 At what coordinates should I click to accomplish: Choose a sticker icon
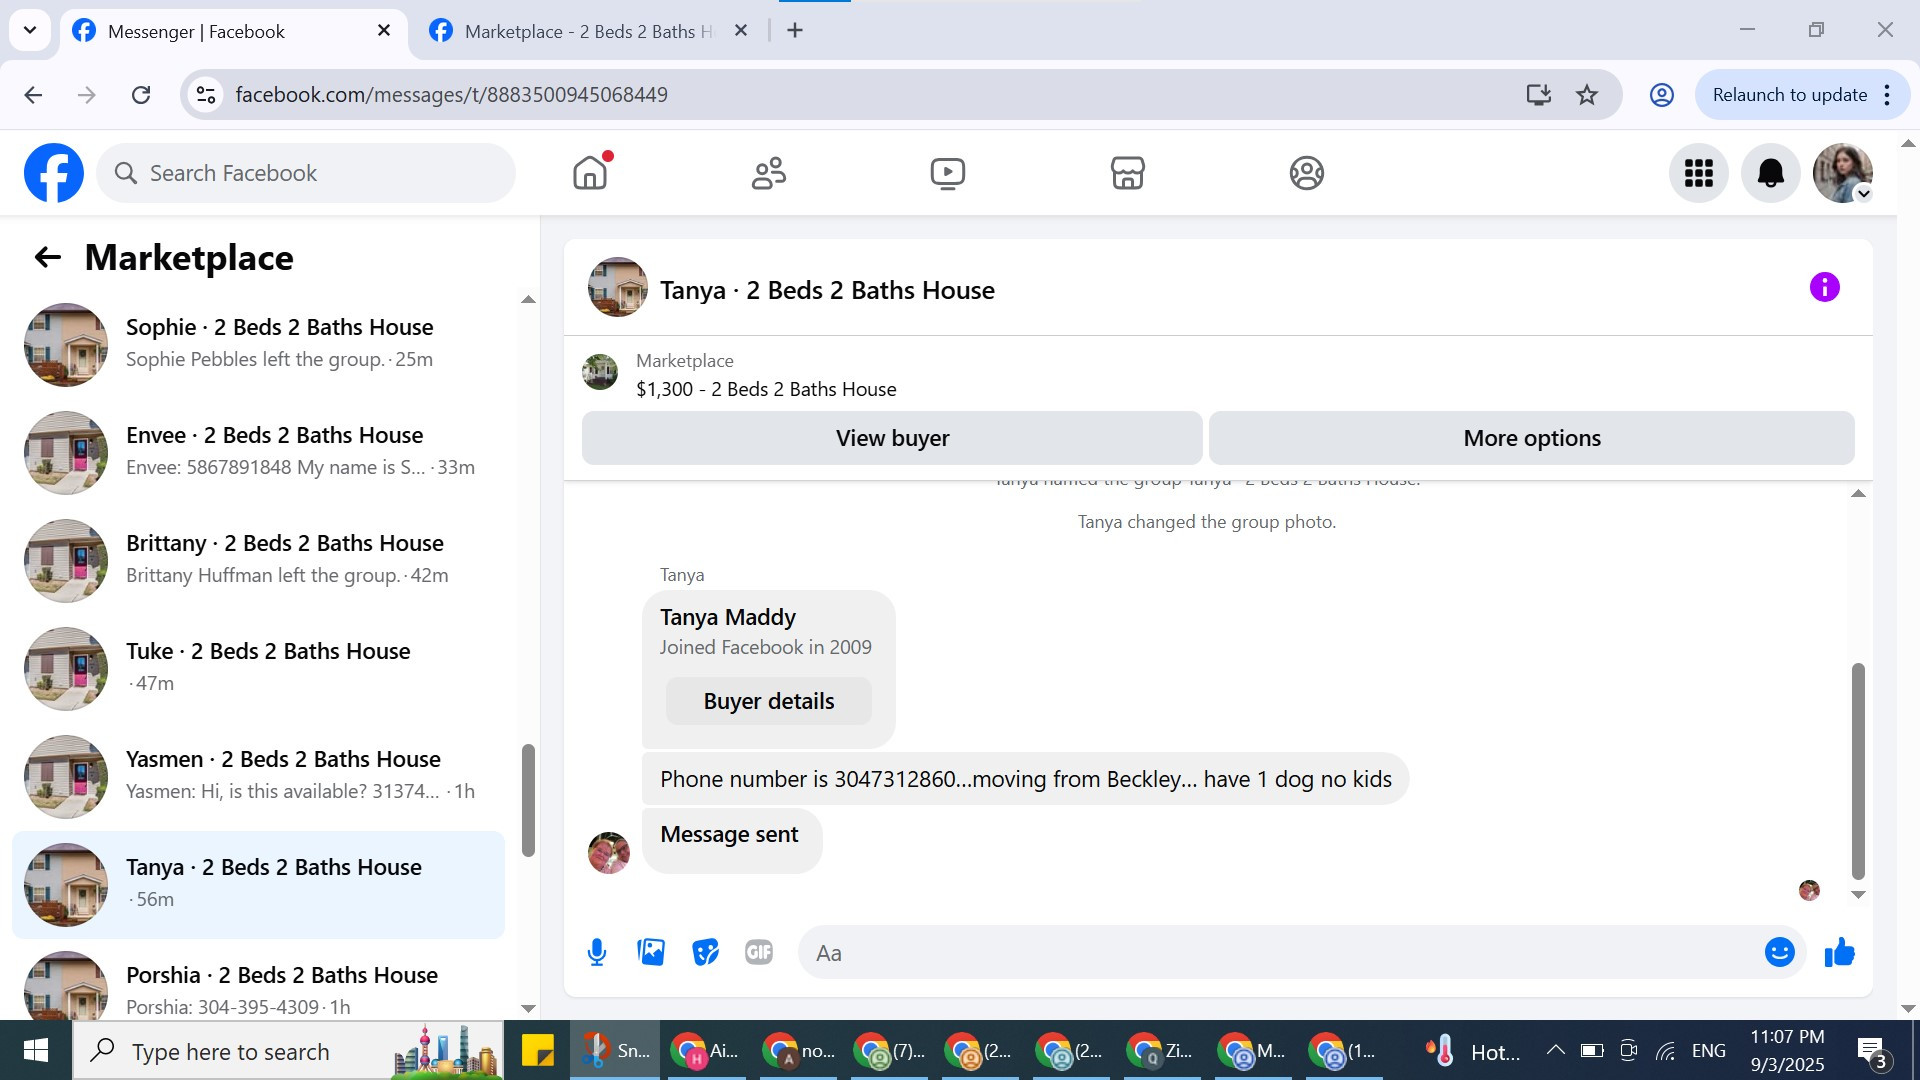click(705, 953)
